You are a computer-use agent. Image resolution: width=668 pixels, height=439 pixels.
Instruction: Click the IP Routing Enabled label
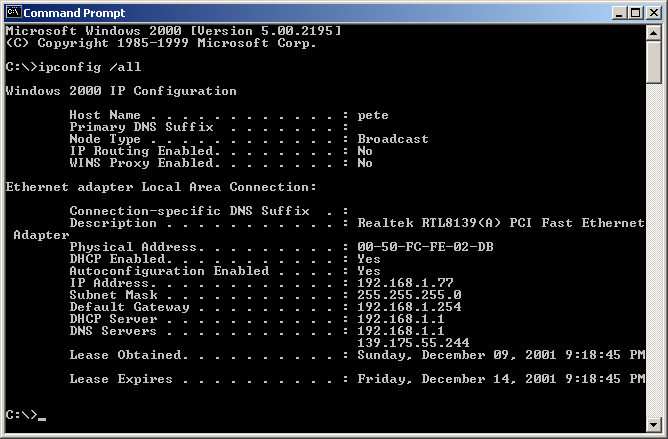(142, 151)
